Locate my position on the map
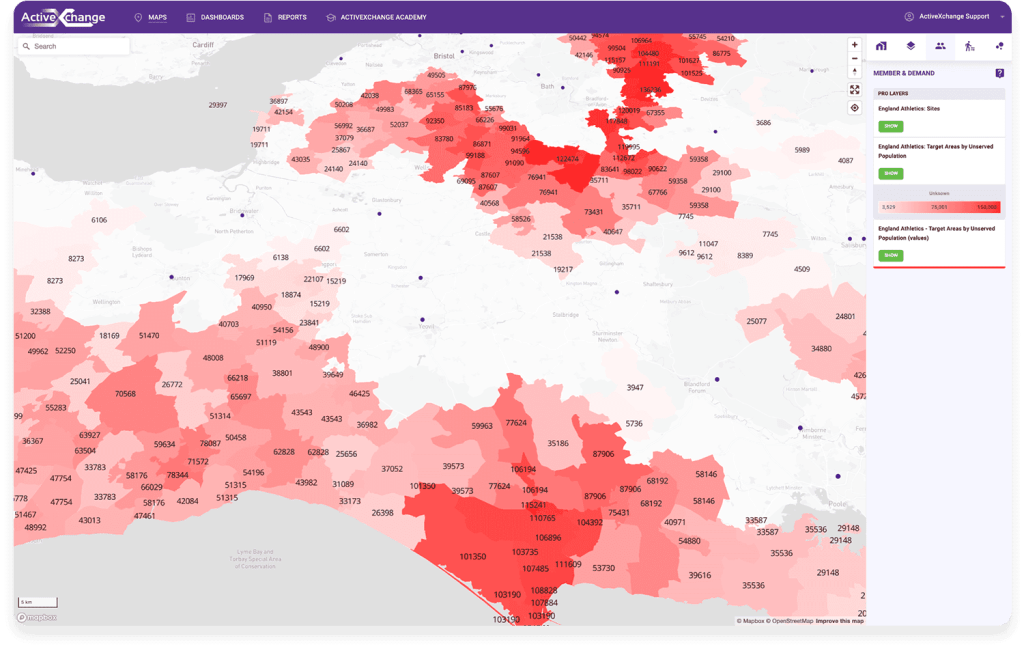The height and width of the screenshot is (666, 1024). 854,107
